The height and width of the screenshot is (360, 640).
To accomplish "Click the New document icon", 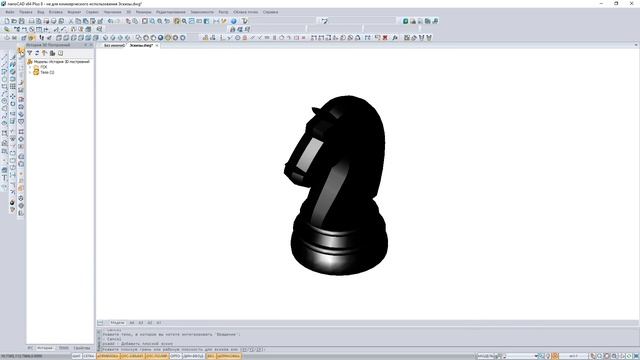I will (7, 21).
